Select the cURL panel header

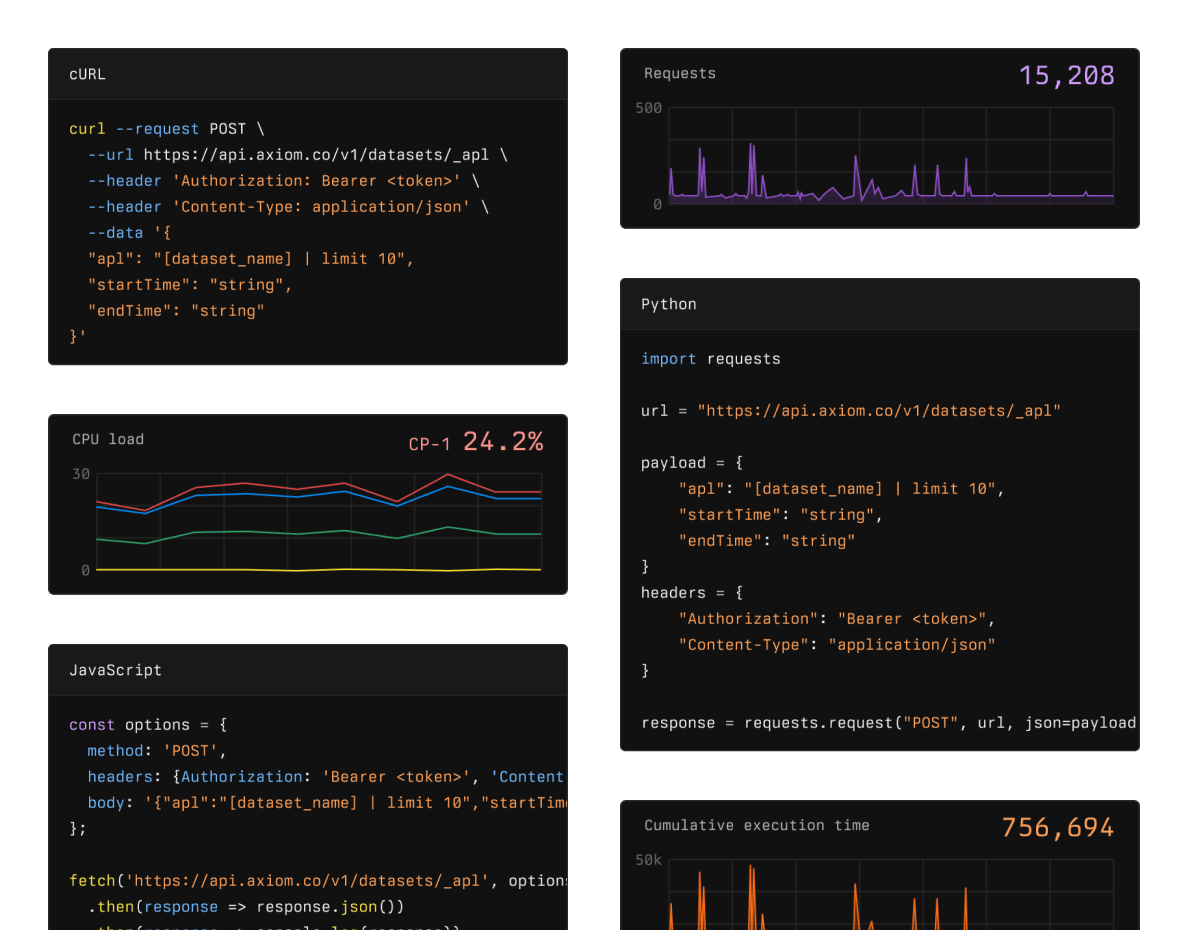[x=87, y=74]
